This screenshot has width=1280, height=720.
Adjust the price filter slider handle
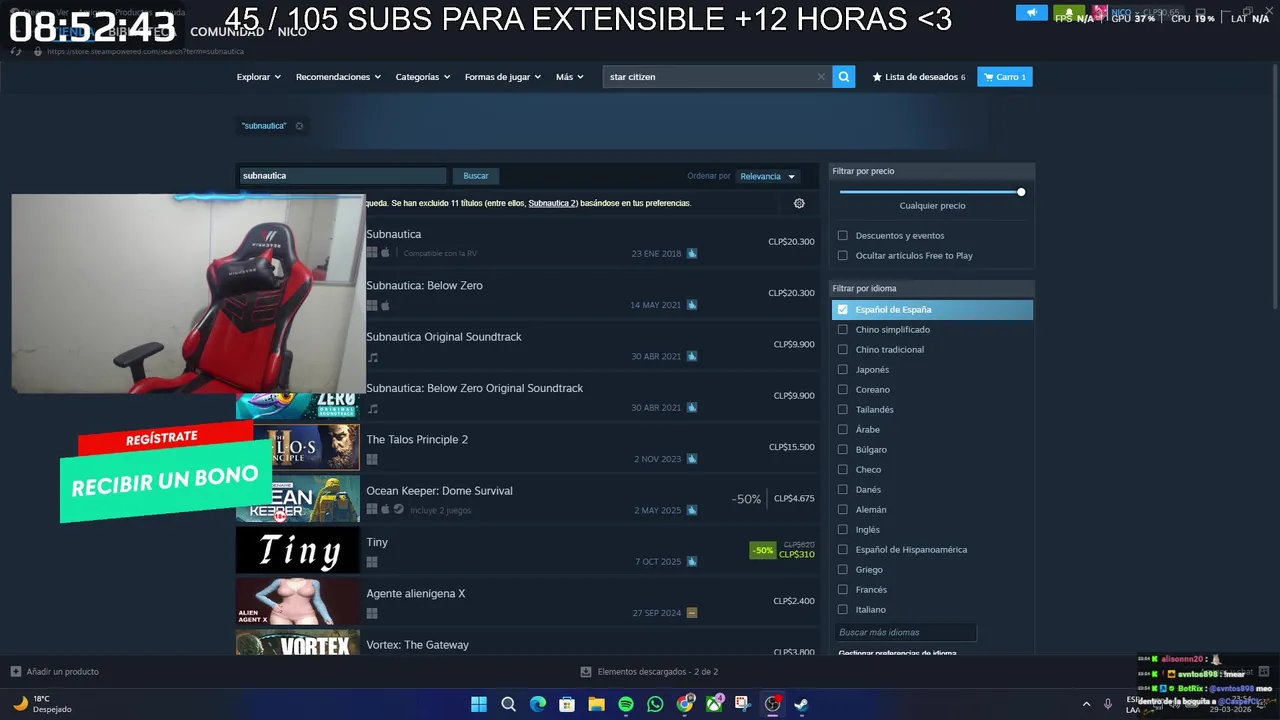[1021, 192]
